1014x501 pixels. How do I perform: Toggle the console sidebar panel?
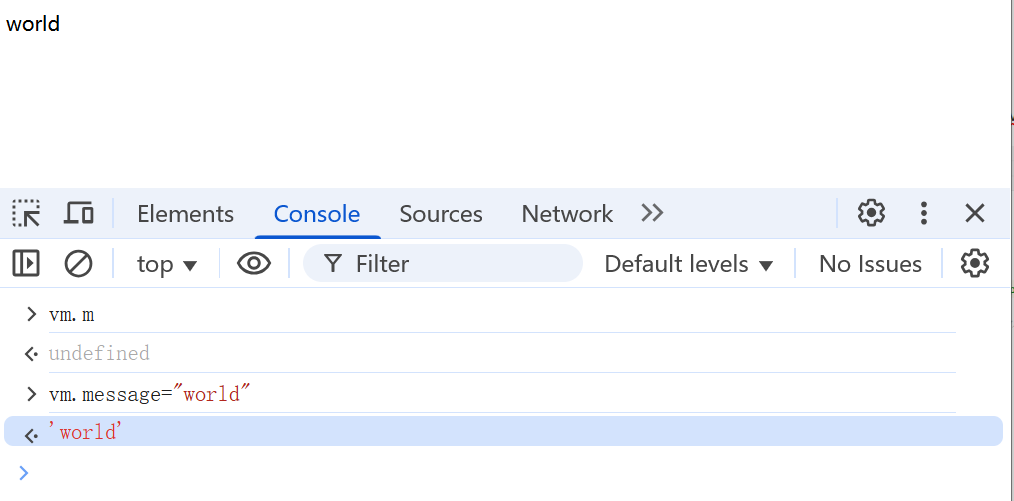pos(26,264)
